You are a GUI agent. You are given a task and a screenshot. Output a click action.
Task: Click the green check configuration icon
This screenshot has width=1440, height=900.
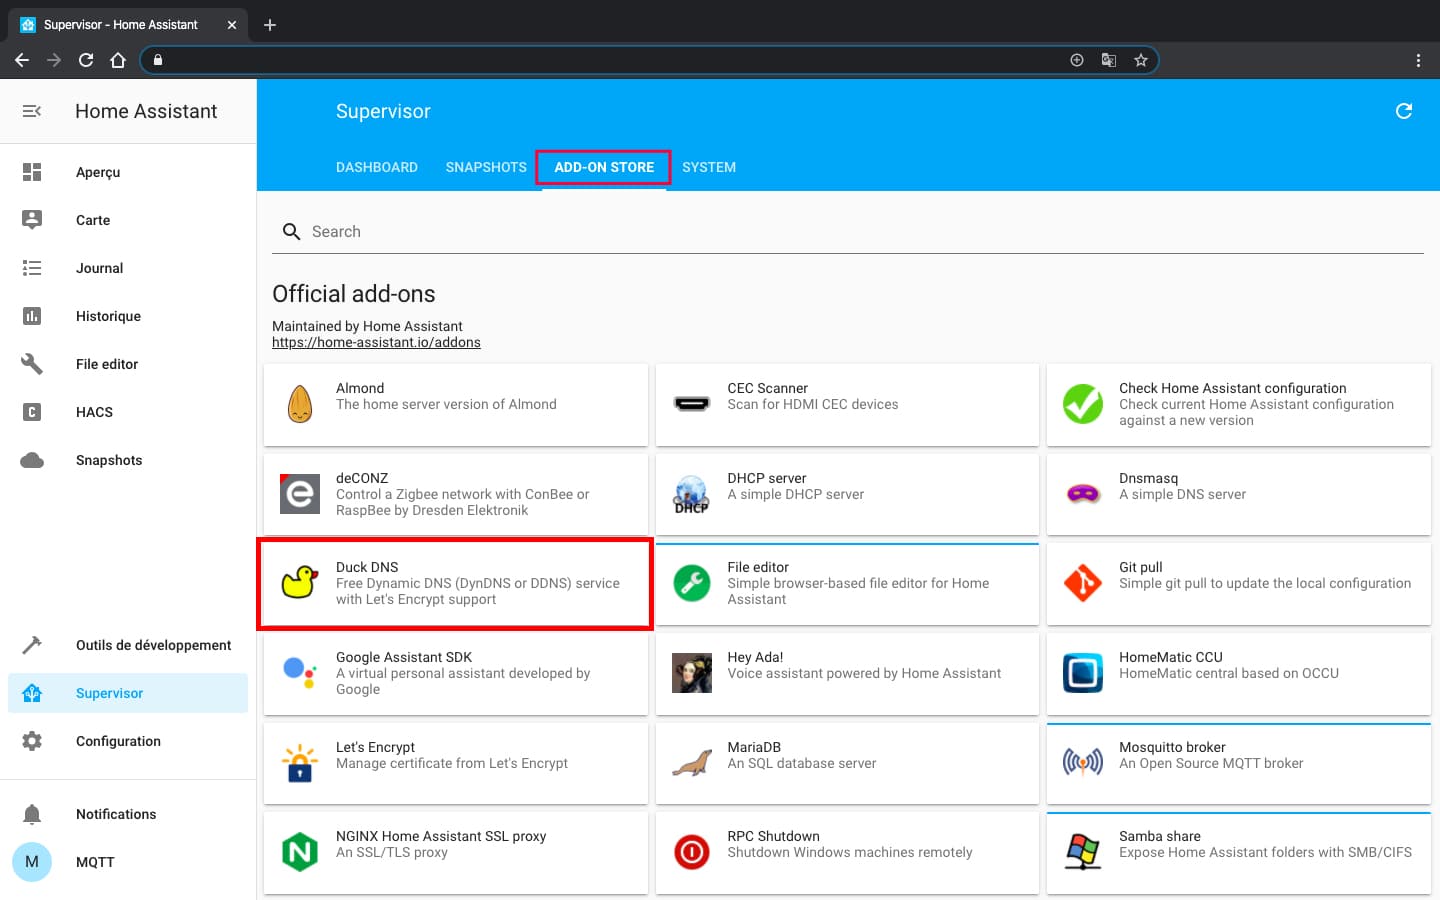tap(1083, 404)
